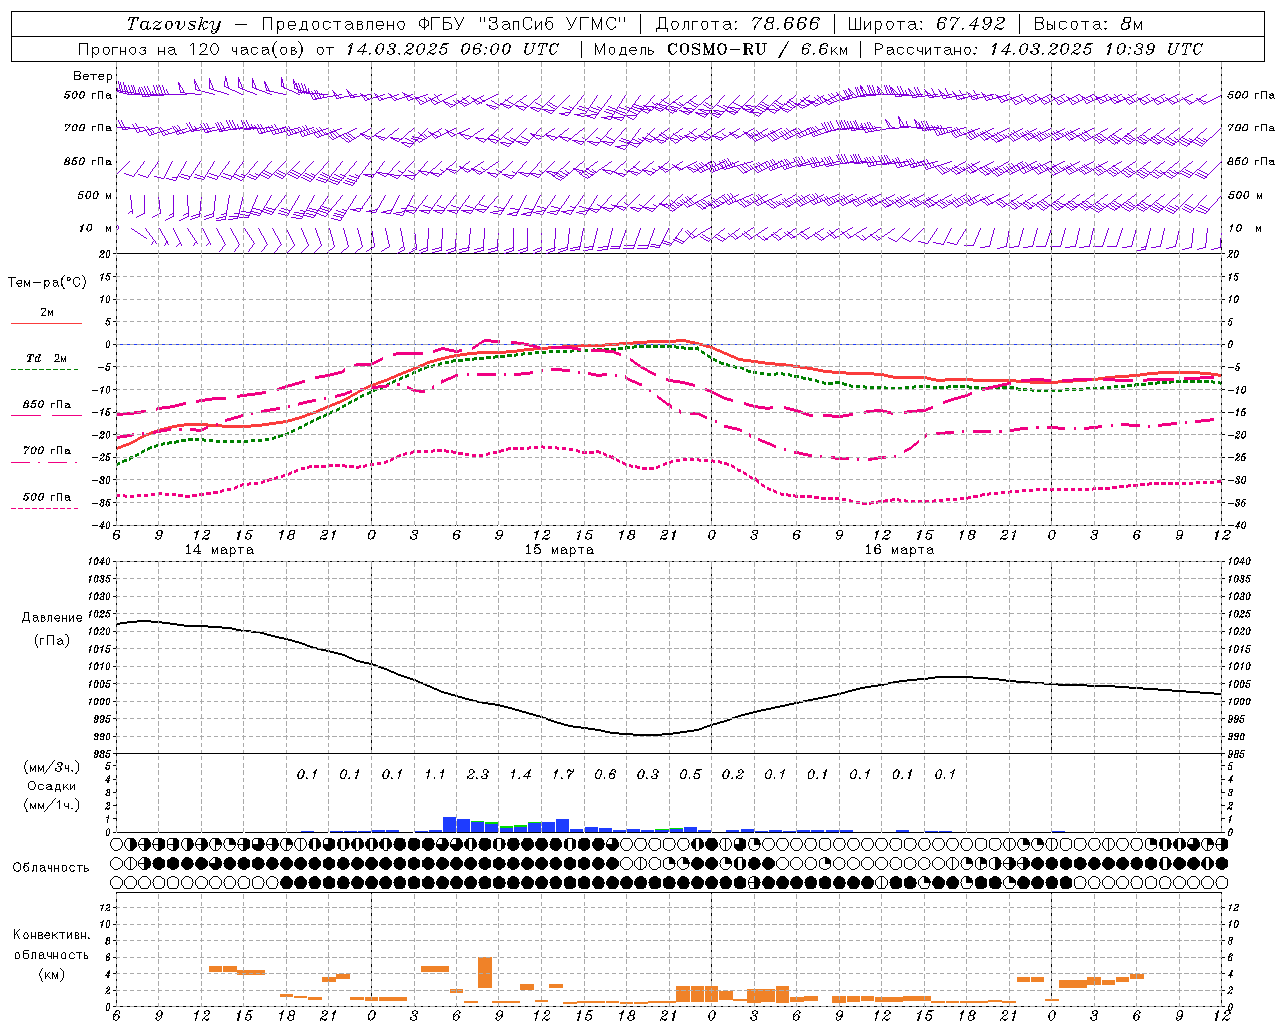Viewport: 1280px width, 1024px height.
Task: Select the 1.7 precipitation amount value
Action: 563,774
